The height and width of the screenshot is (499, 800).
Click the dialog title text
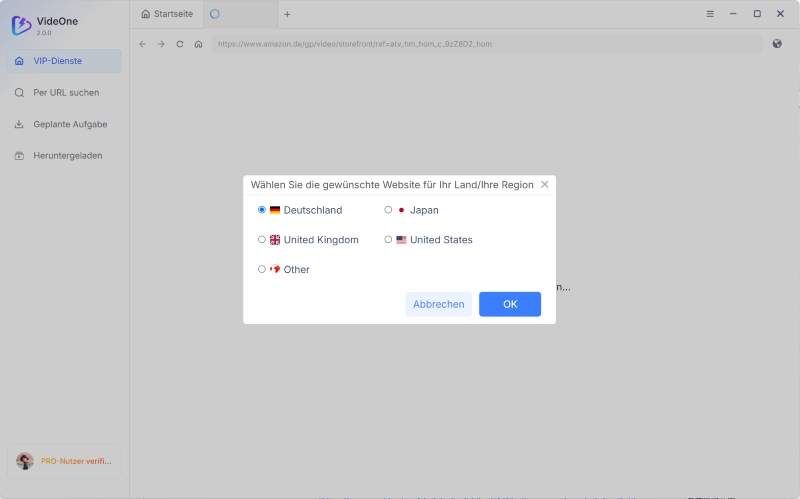tap(392, 185)
